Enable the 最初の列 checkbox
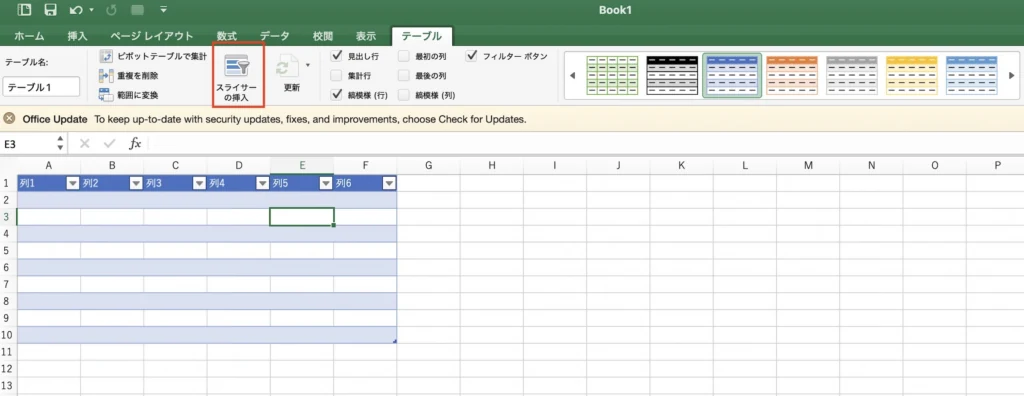The height and width of the screenshot is (396, 1024). pyautogui.click(x=404, y=56)
